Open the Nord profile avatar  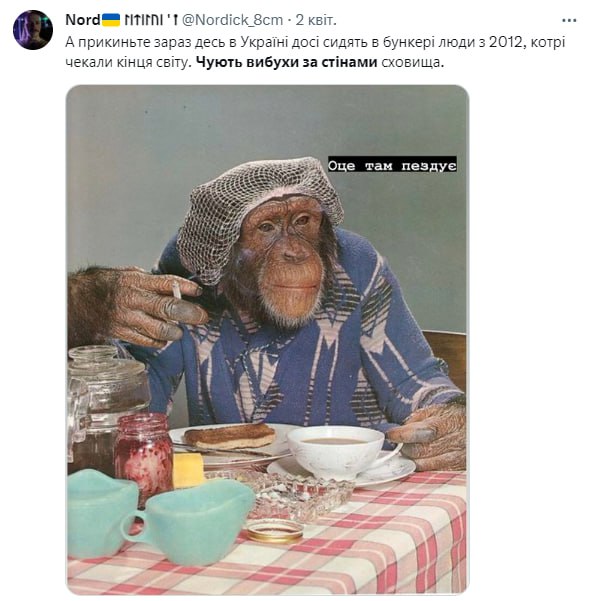[x=33, y=30]
